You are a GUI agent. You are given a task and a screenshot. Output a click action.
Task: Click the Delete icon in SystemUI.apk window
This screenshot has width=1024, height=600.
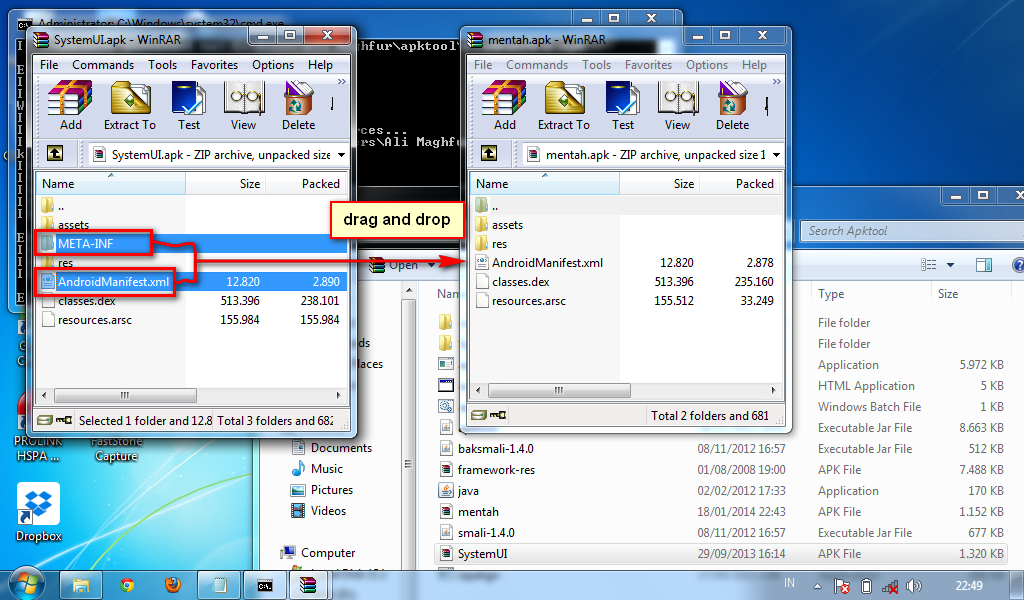pos(298,103)
